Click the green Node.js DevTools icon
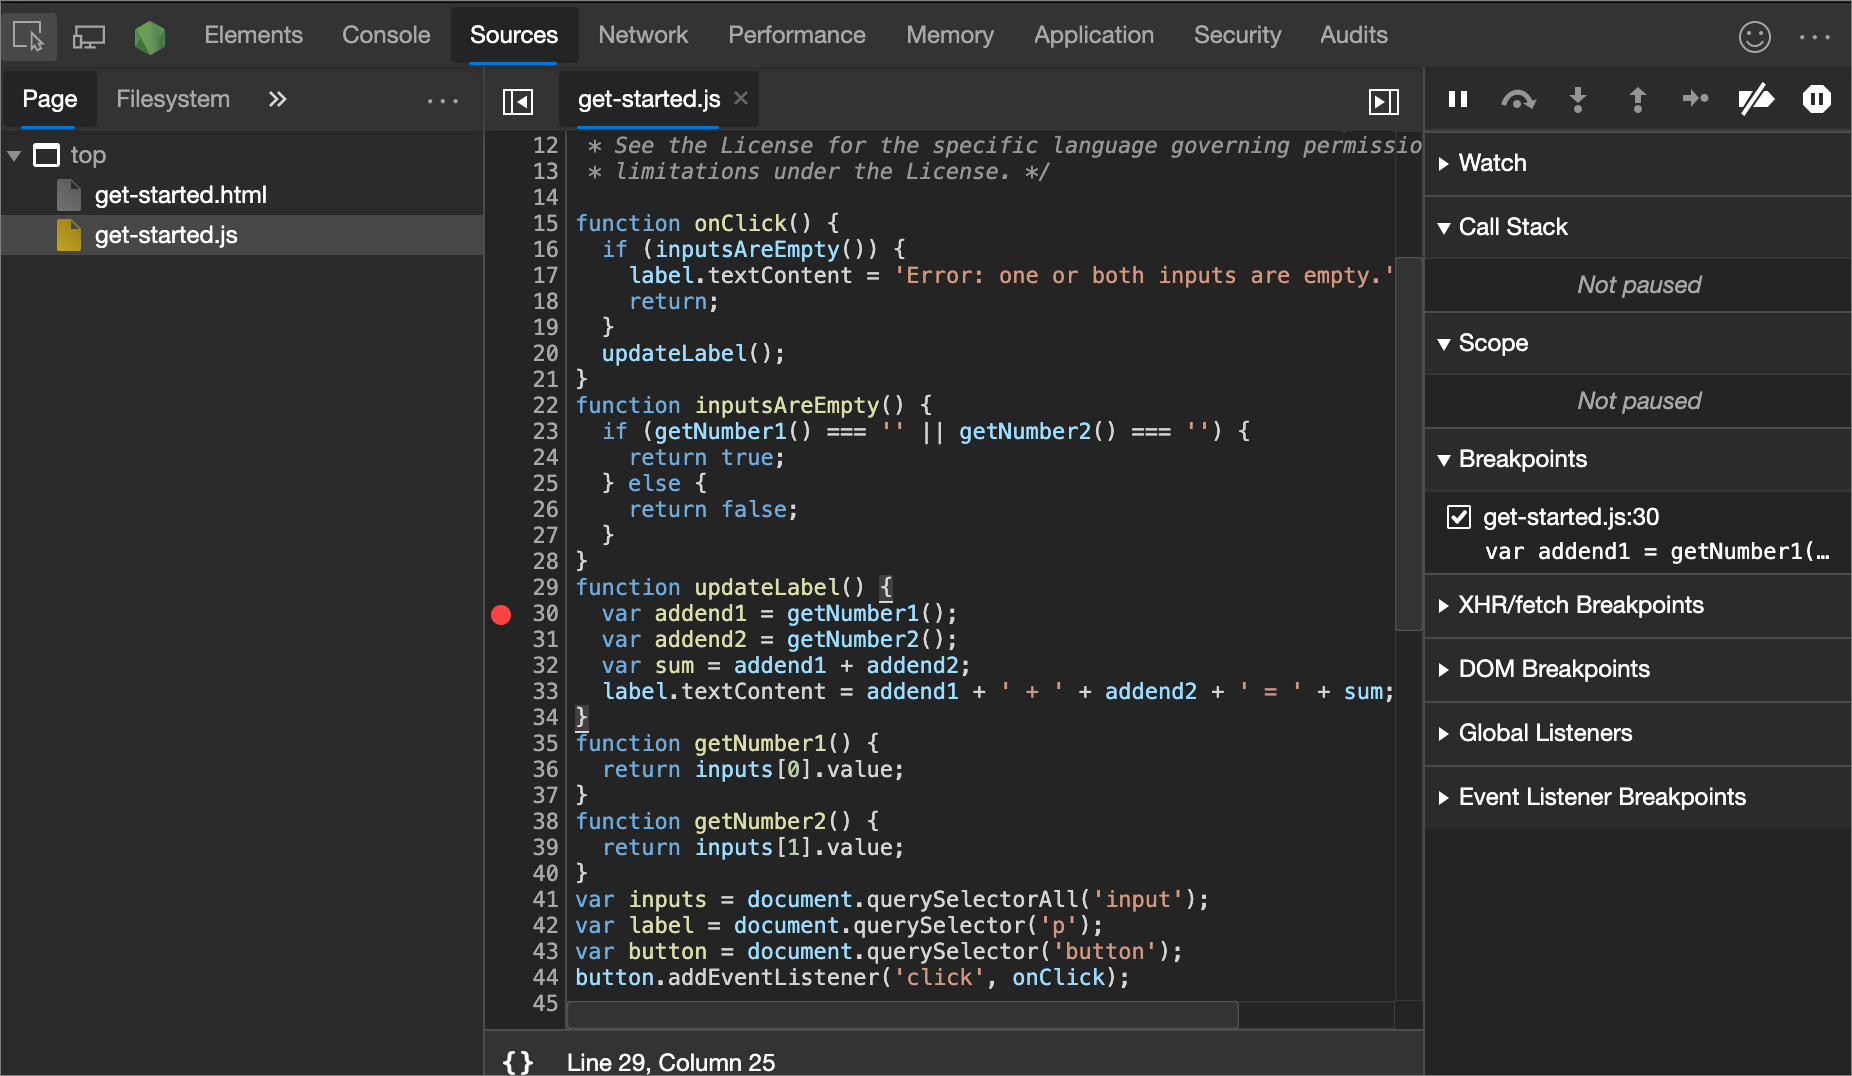 point(150,37)
